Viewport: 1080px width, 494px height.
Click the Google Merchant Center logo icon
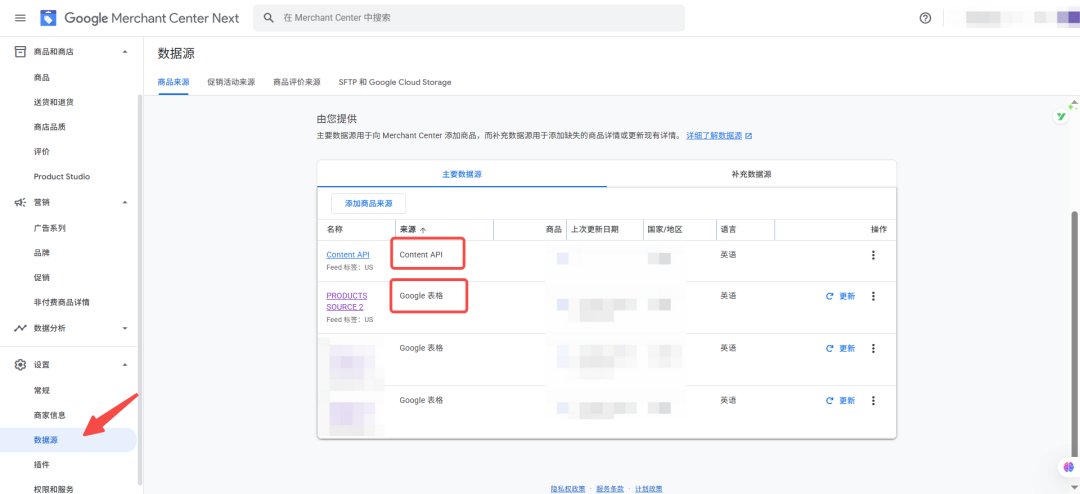click(48, 18)
